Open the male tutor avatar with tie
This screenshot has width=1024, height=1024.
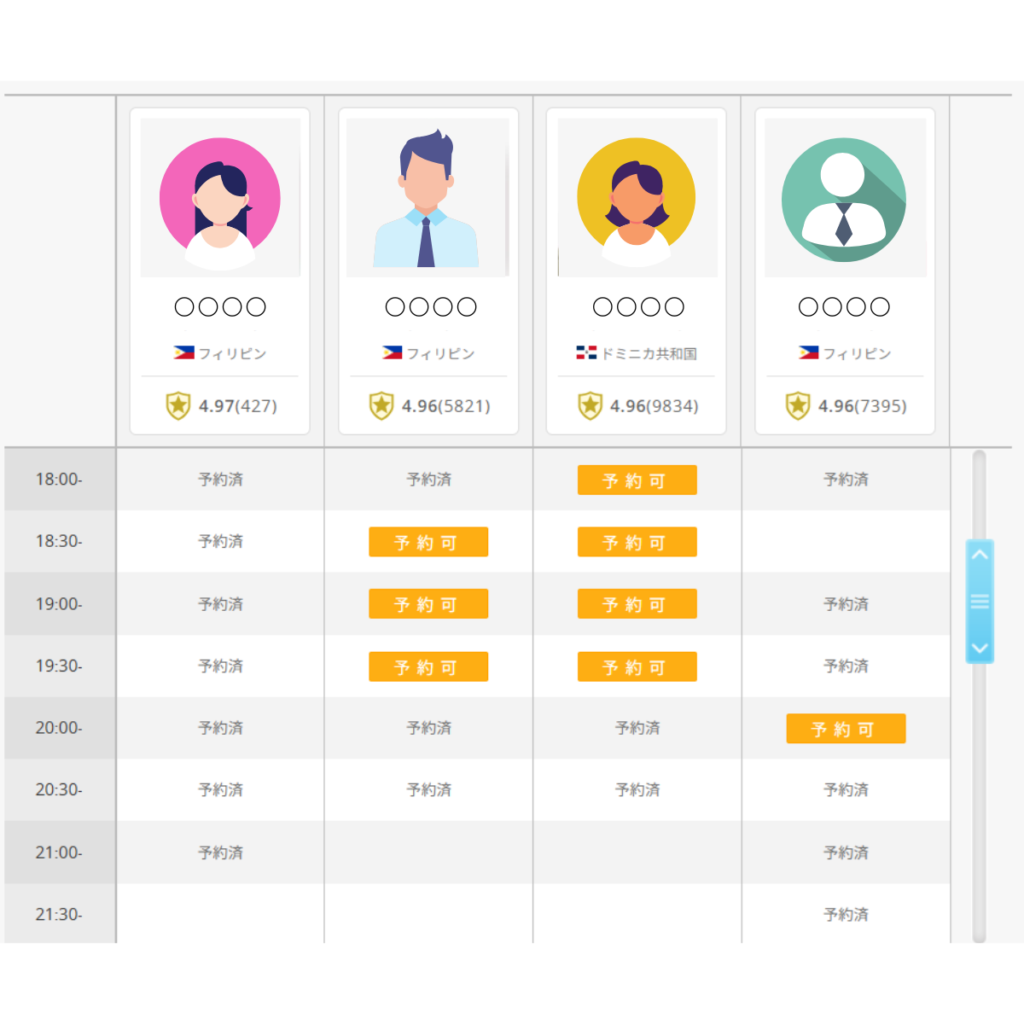[427, 198]
